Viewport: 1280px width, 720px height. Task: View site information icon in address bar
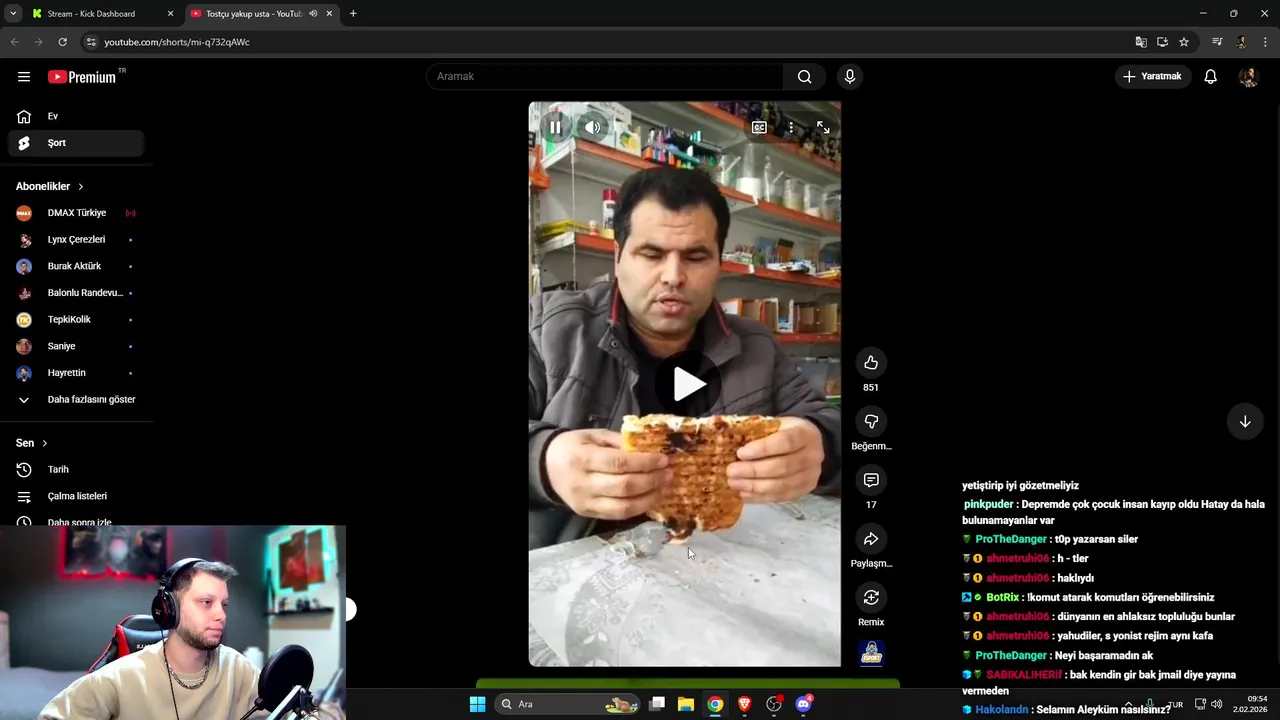(x=91, y=42)
